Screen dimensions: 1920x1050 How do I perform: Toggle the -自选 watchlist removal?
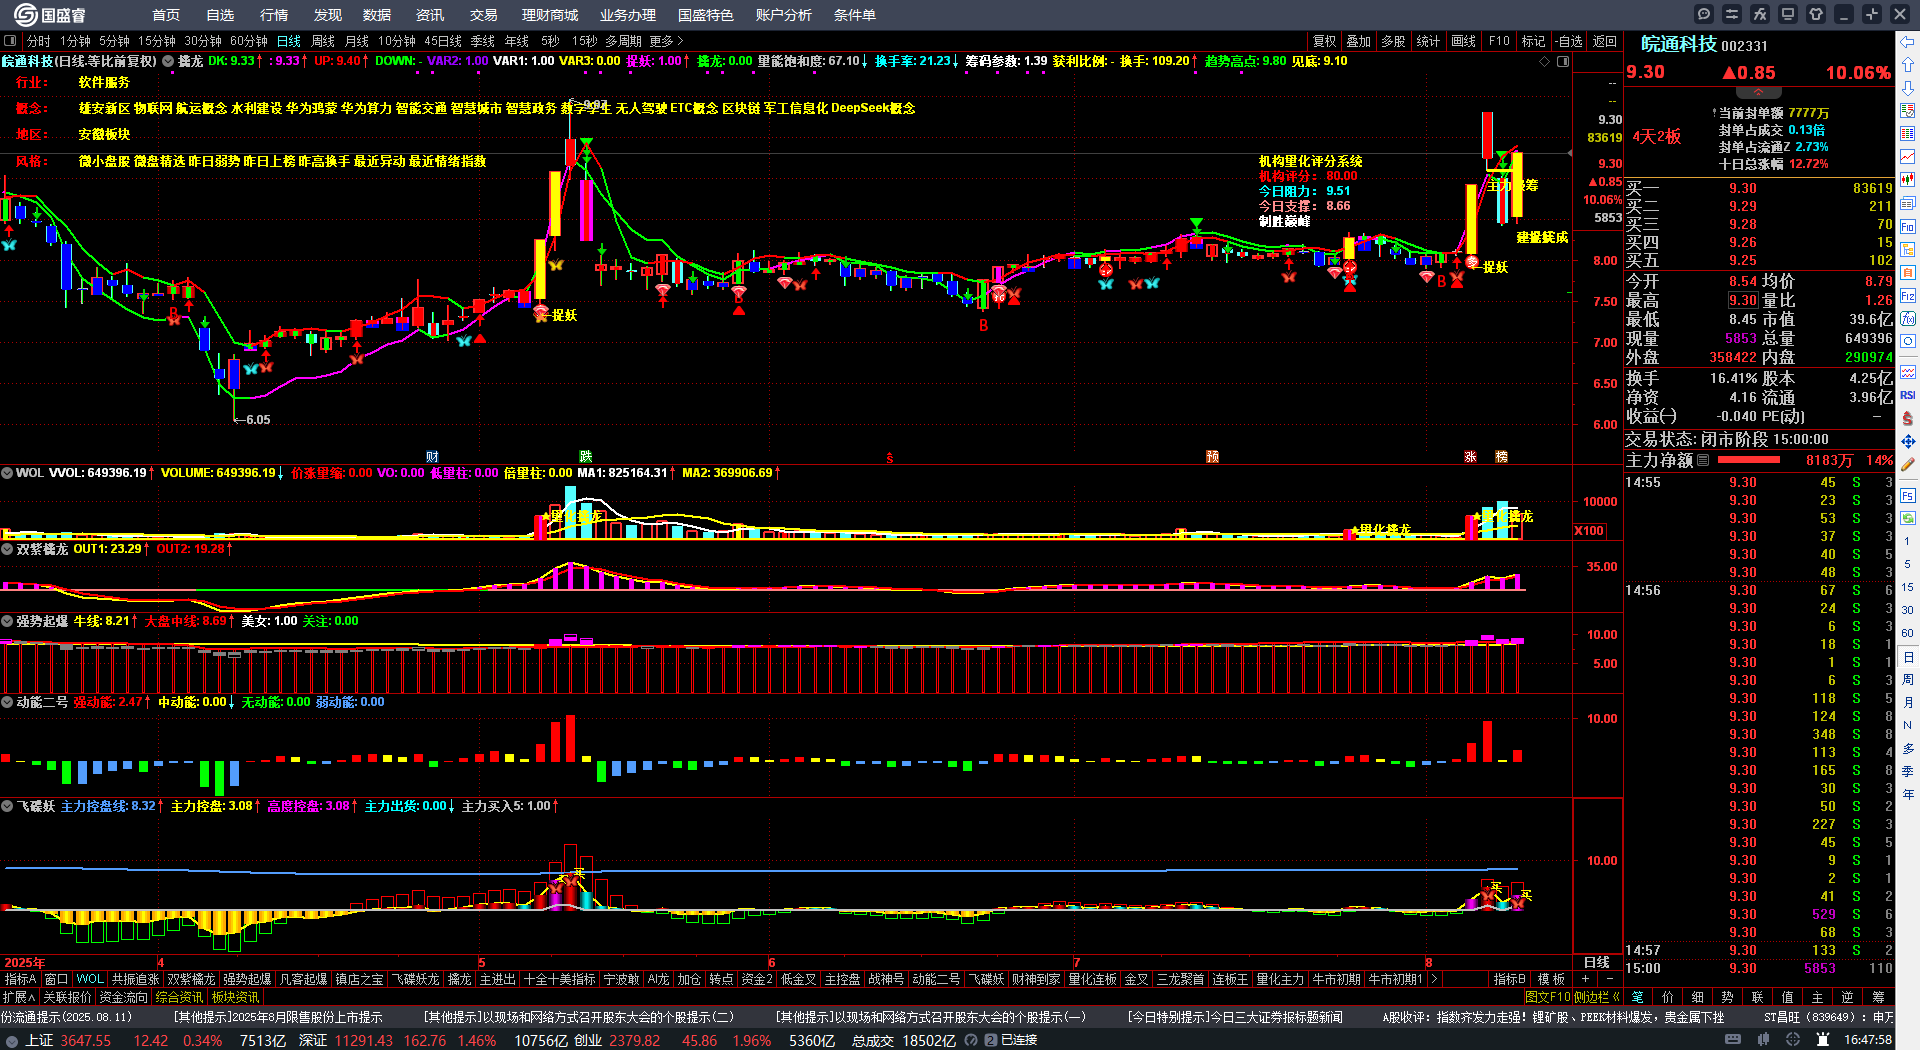[x=1570, y=41]
